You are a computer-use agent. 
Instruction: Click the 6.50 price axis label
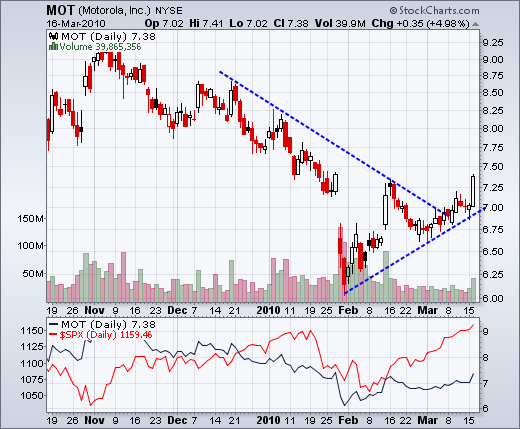pyautogui.click(x=493, y=251)
